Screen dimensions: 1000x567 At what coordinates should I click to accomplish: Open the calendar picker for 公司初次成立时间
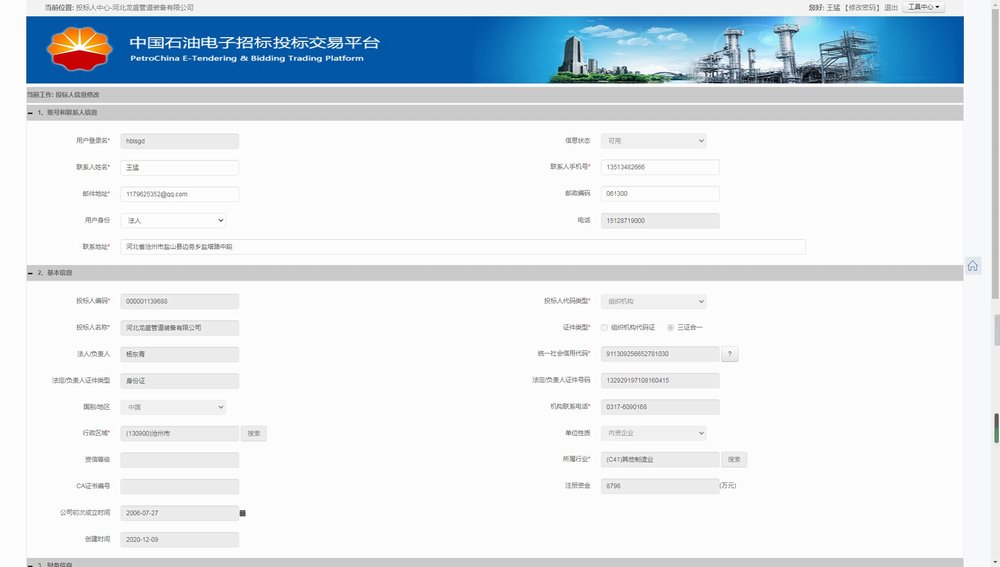(x=242, y=513)
